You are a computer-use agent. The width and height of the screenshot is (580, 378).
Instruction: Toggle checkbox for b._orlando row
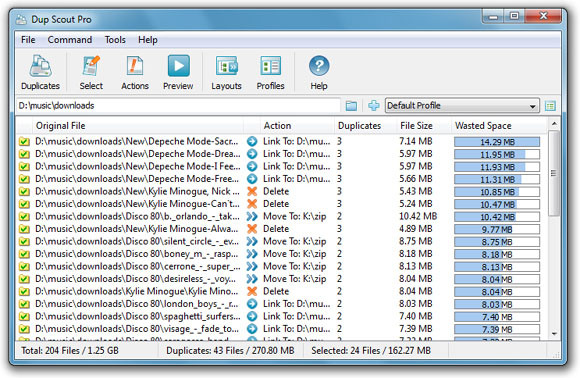tap(24, 217)
